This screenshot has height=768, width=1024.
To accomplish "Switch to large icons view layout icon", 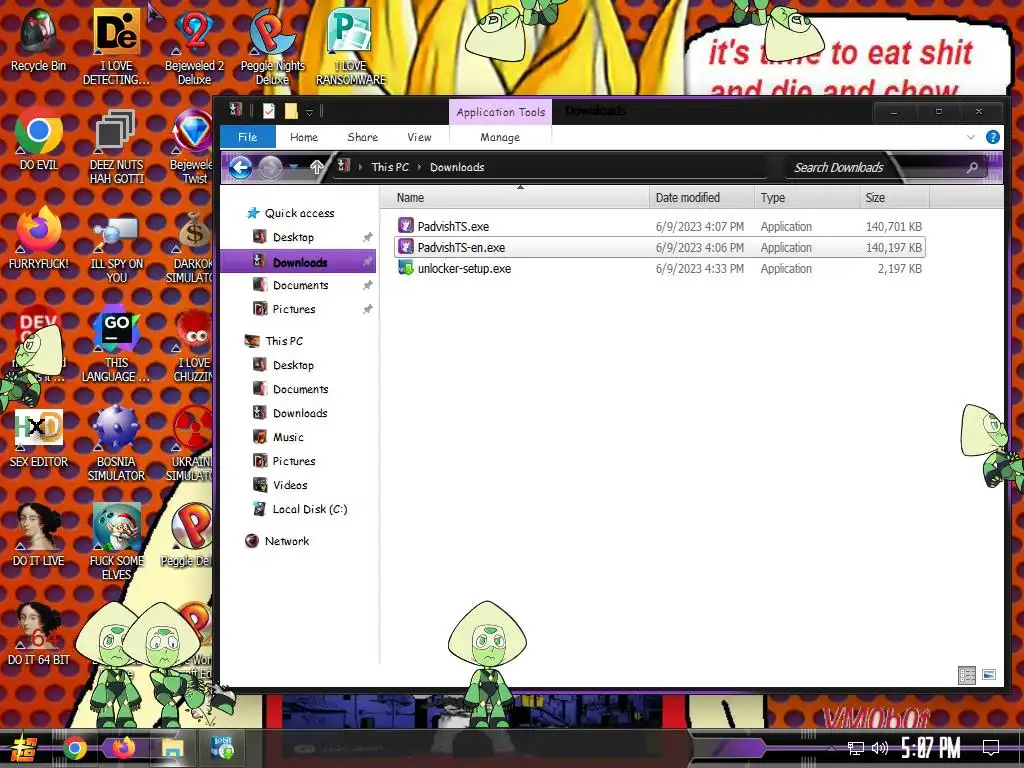I will pos(989,675).
